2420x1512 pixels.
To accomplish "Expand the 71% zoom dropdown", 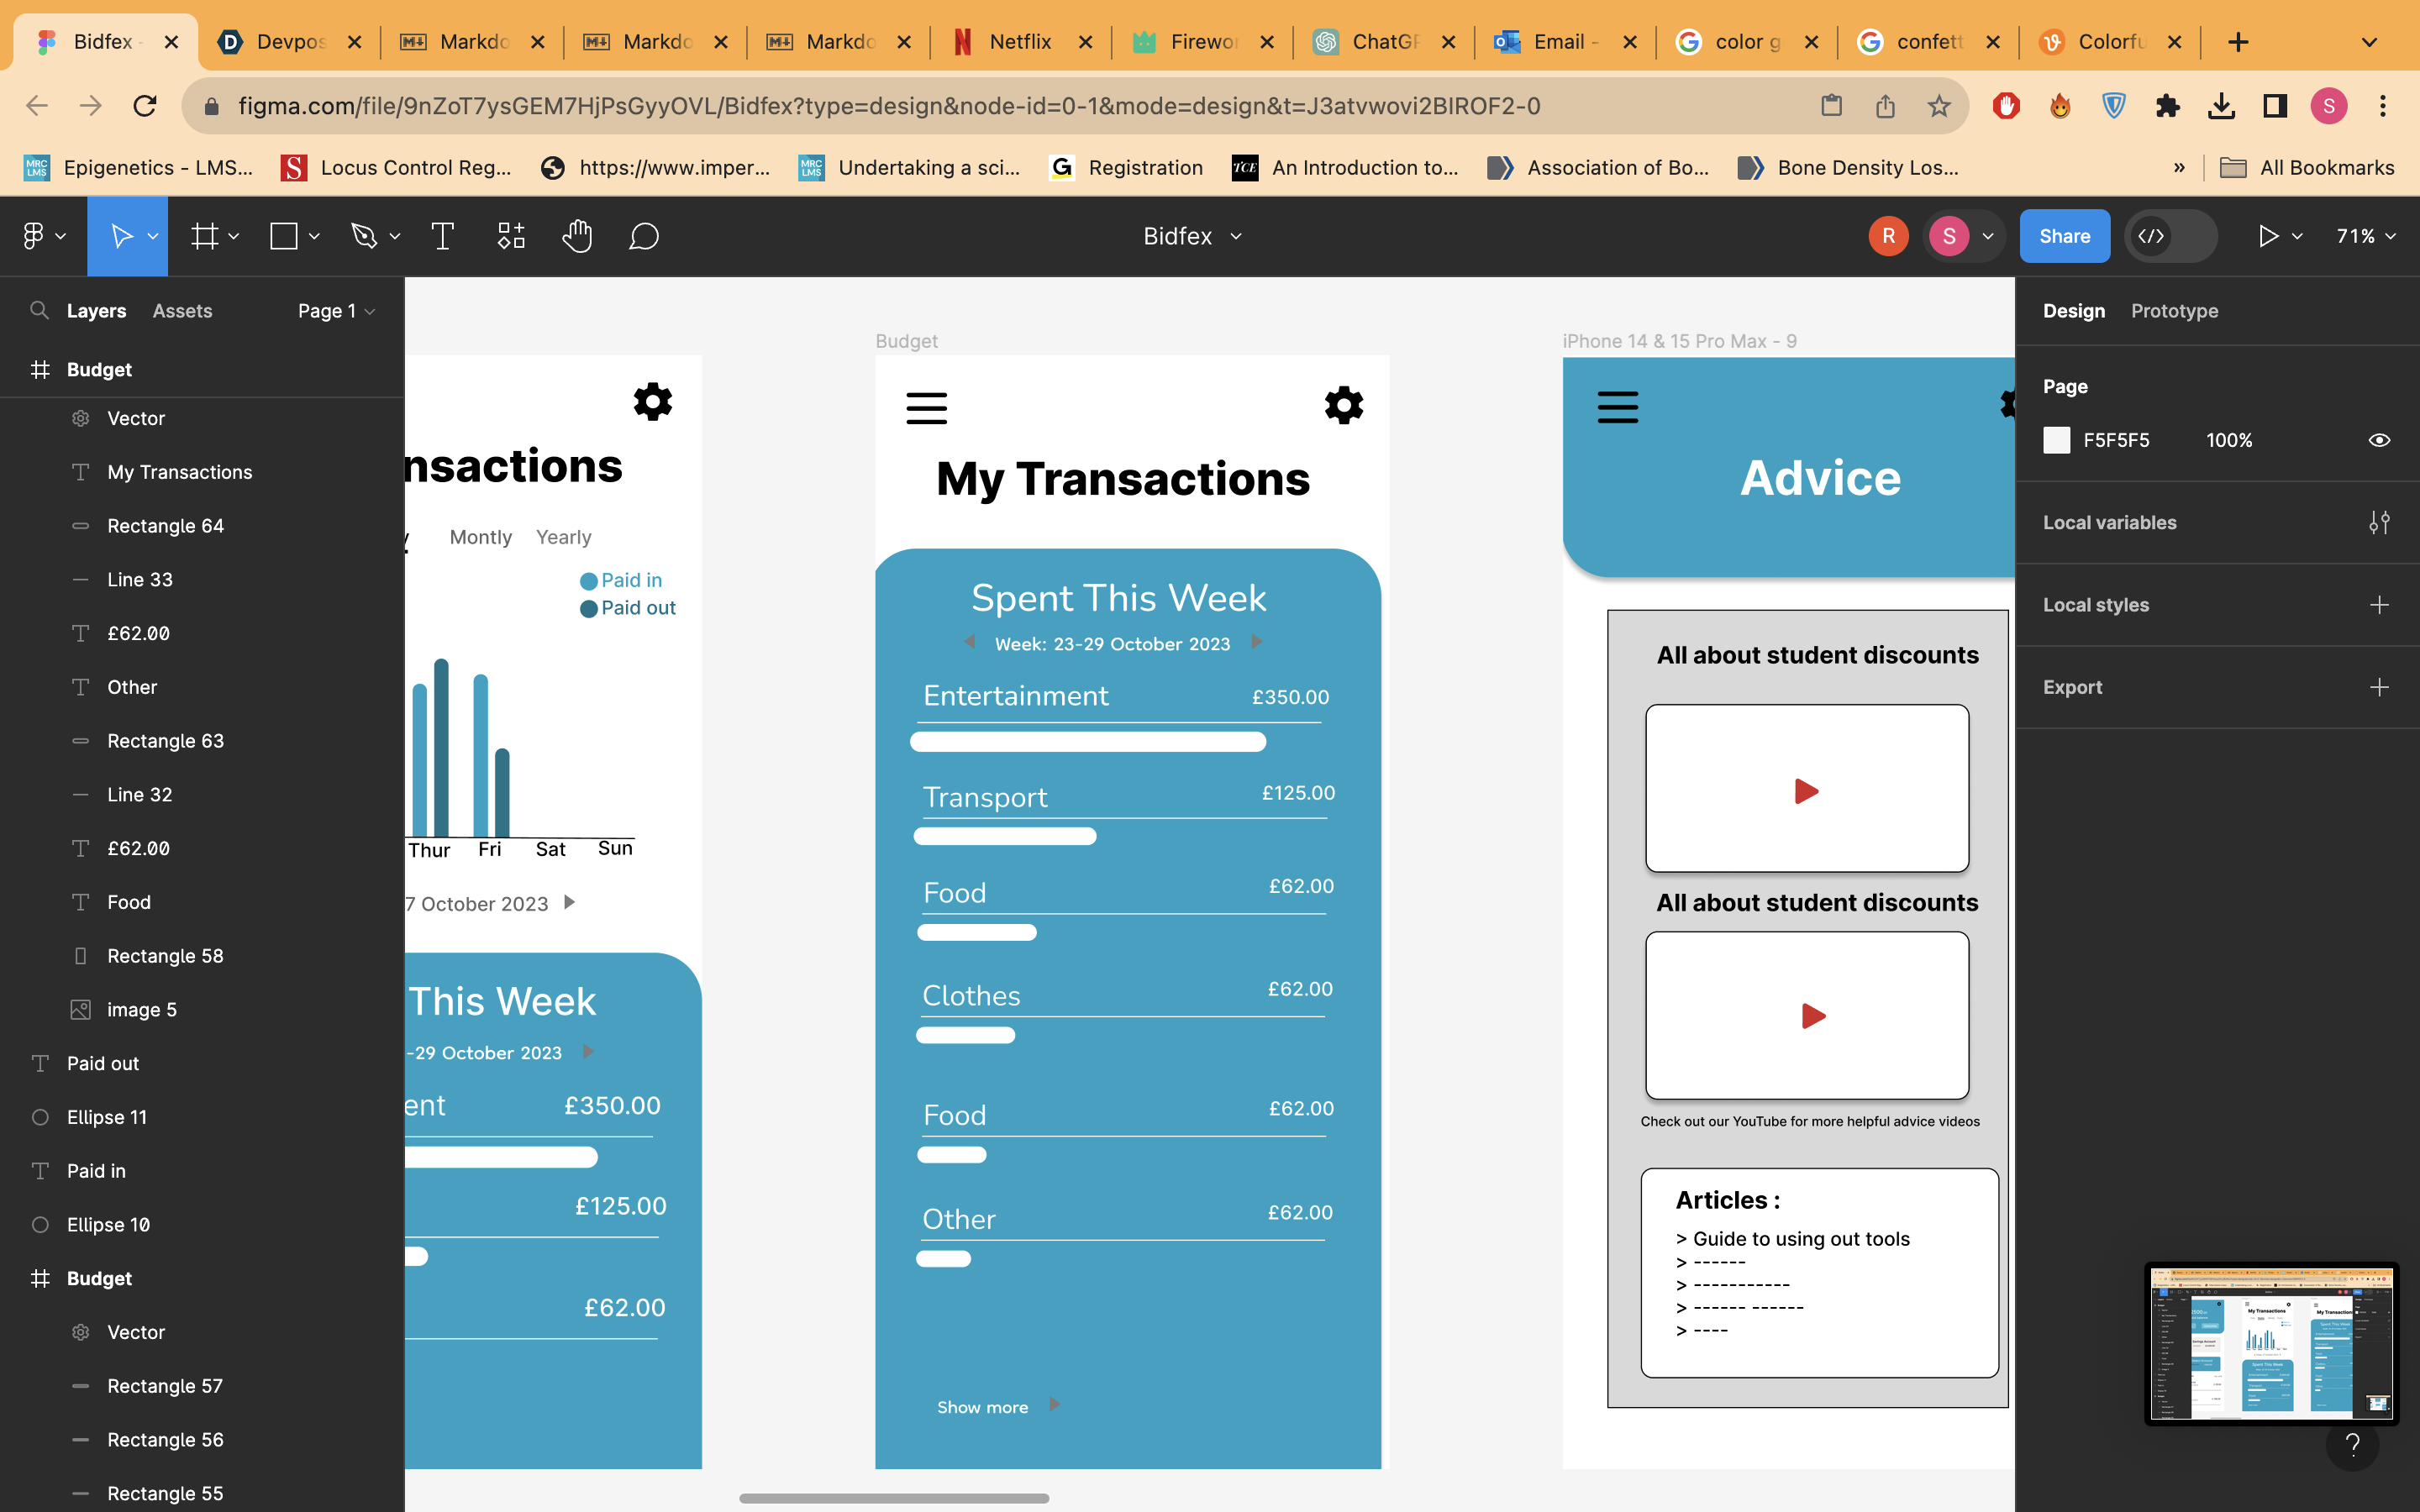I will coord(2365,236).
